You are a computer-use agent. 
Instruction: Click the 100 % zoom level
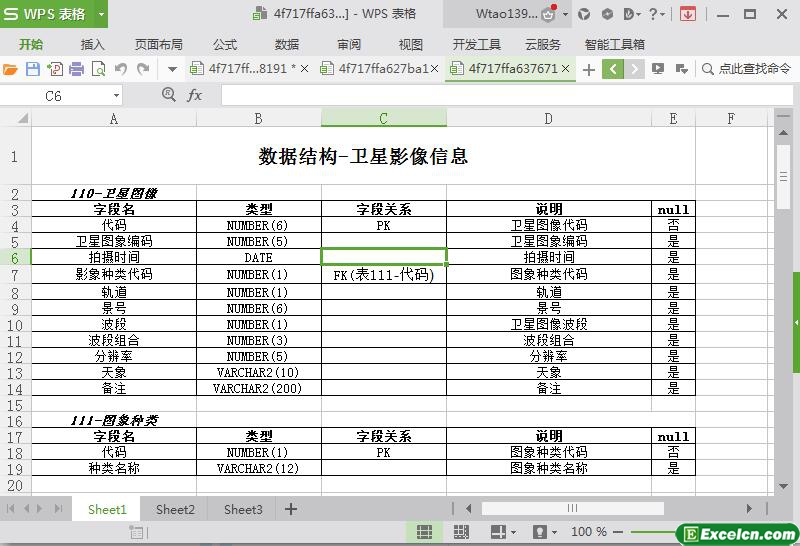point(589,532)
